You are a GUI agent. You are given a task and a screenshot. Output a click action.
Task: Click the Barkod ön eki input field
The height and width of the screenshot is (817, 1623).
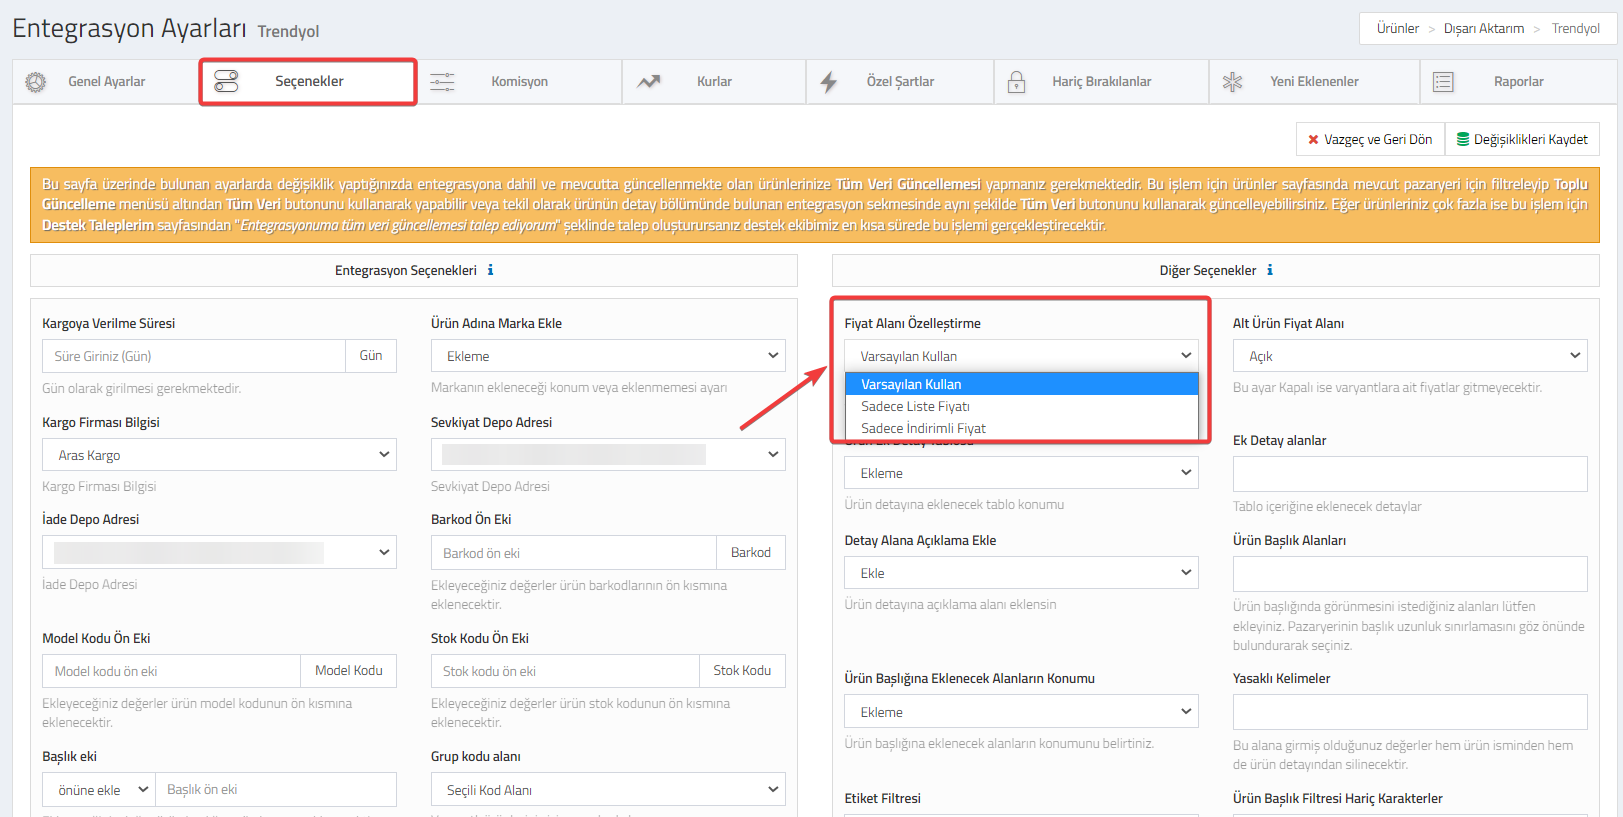[x=574, y=553]
